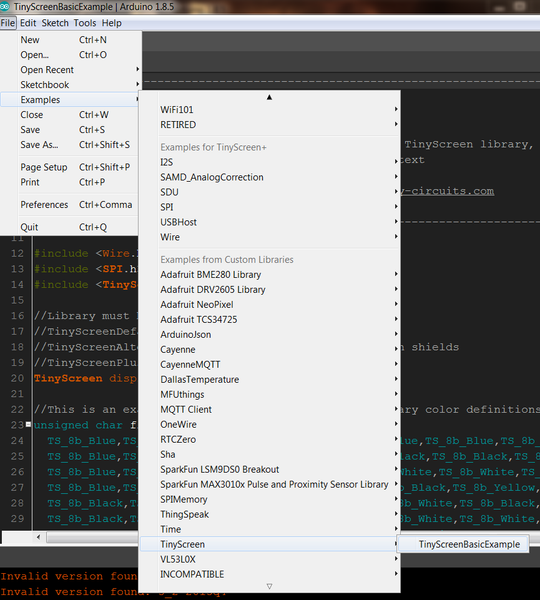Choose Save As... in File menu
Screen dimensions: 540x600
click(70, 145)
